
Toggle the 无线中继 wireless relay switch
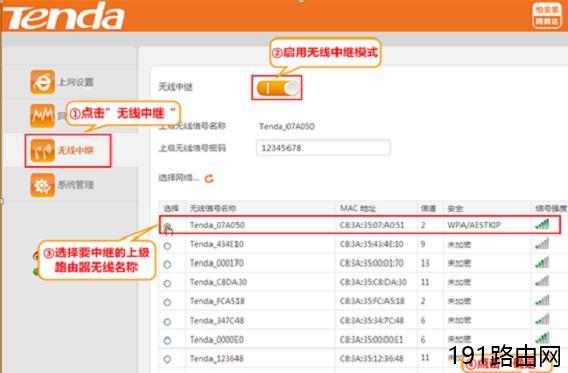(277, 88)
